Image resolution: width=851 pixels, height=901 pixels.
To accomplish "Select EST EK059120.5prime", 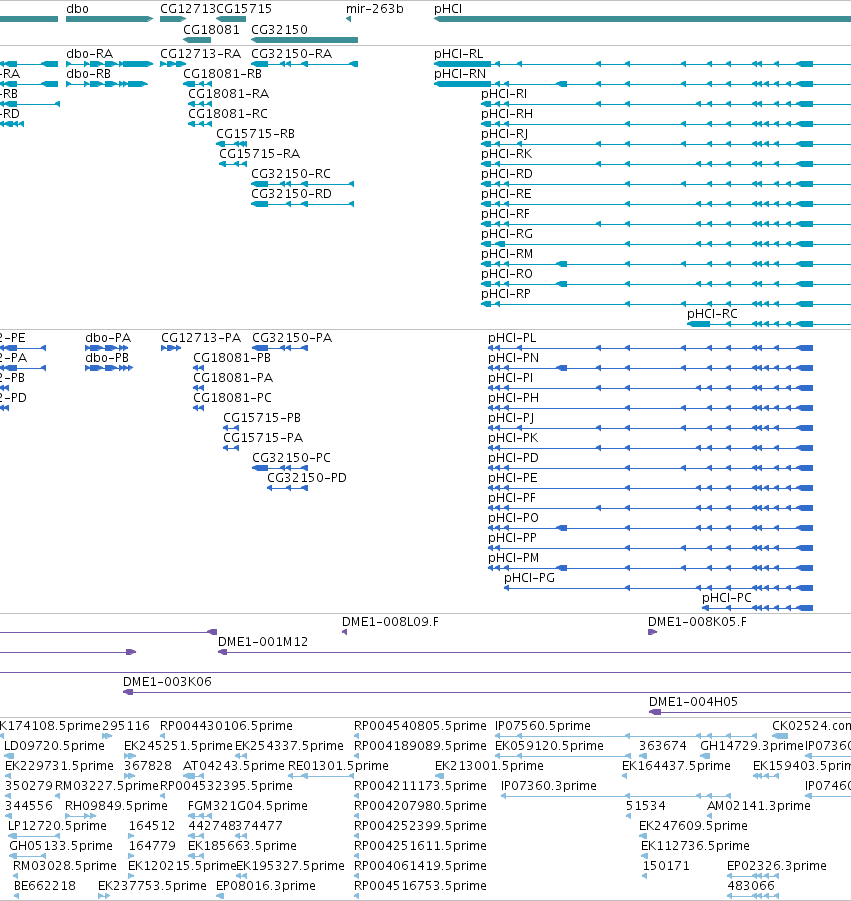I will (549, 746).
